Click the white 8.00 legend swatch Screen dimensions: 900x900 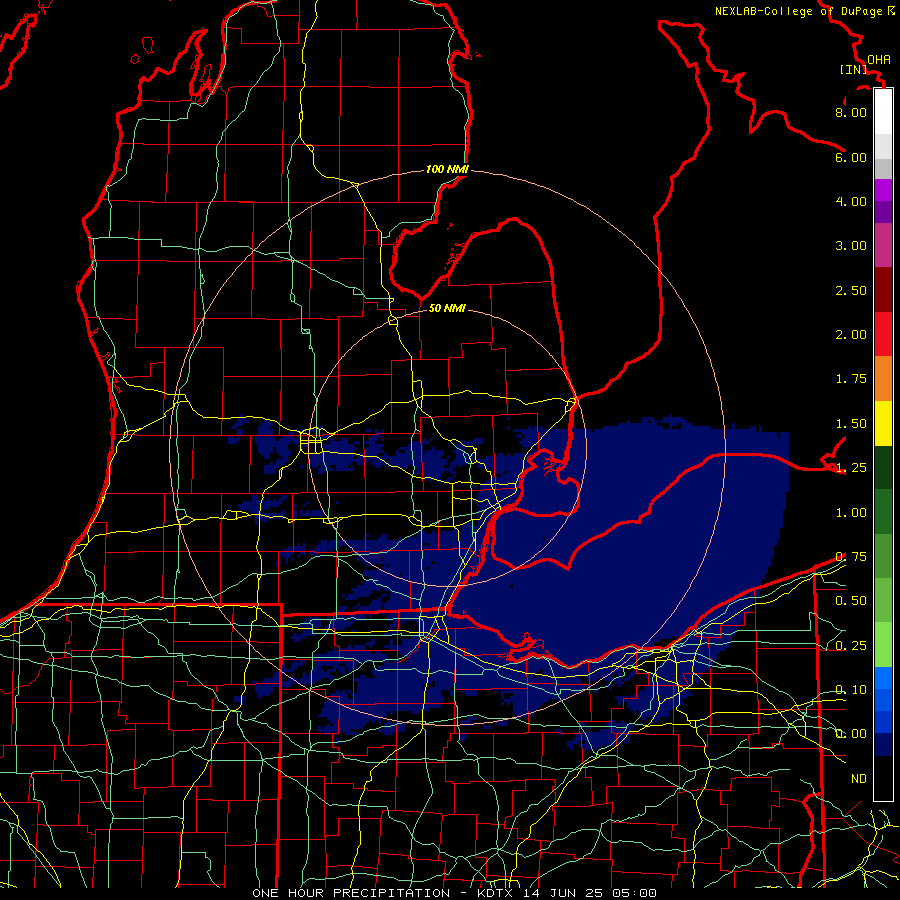[x=883, y=111]
